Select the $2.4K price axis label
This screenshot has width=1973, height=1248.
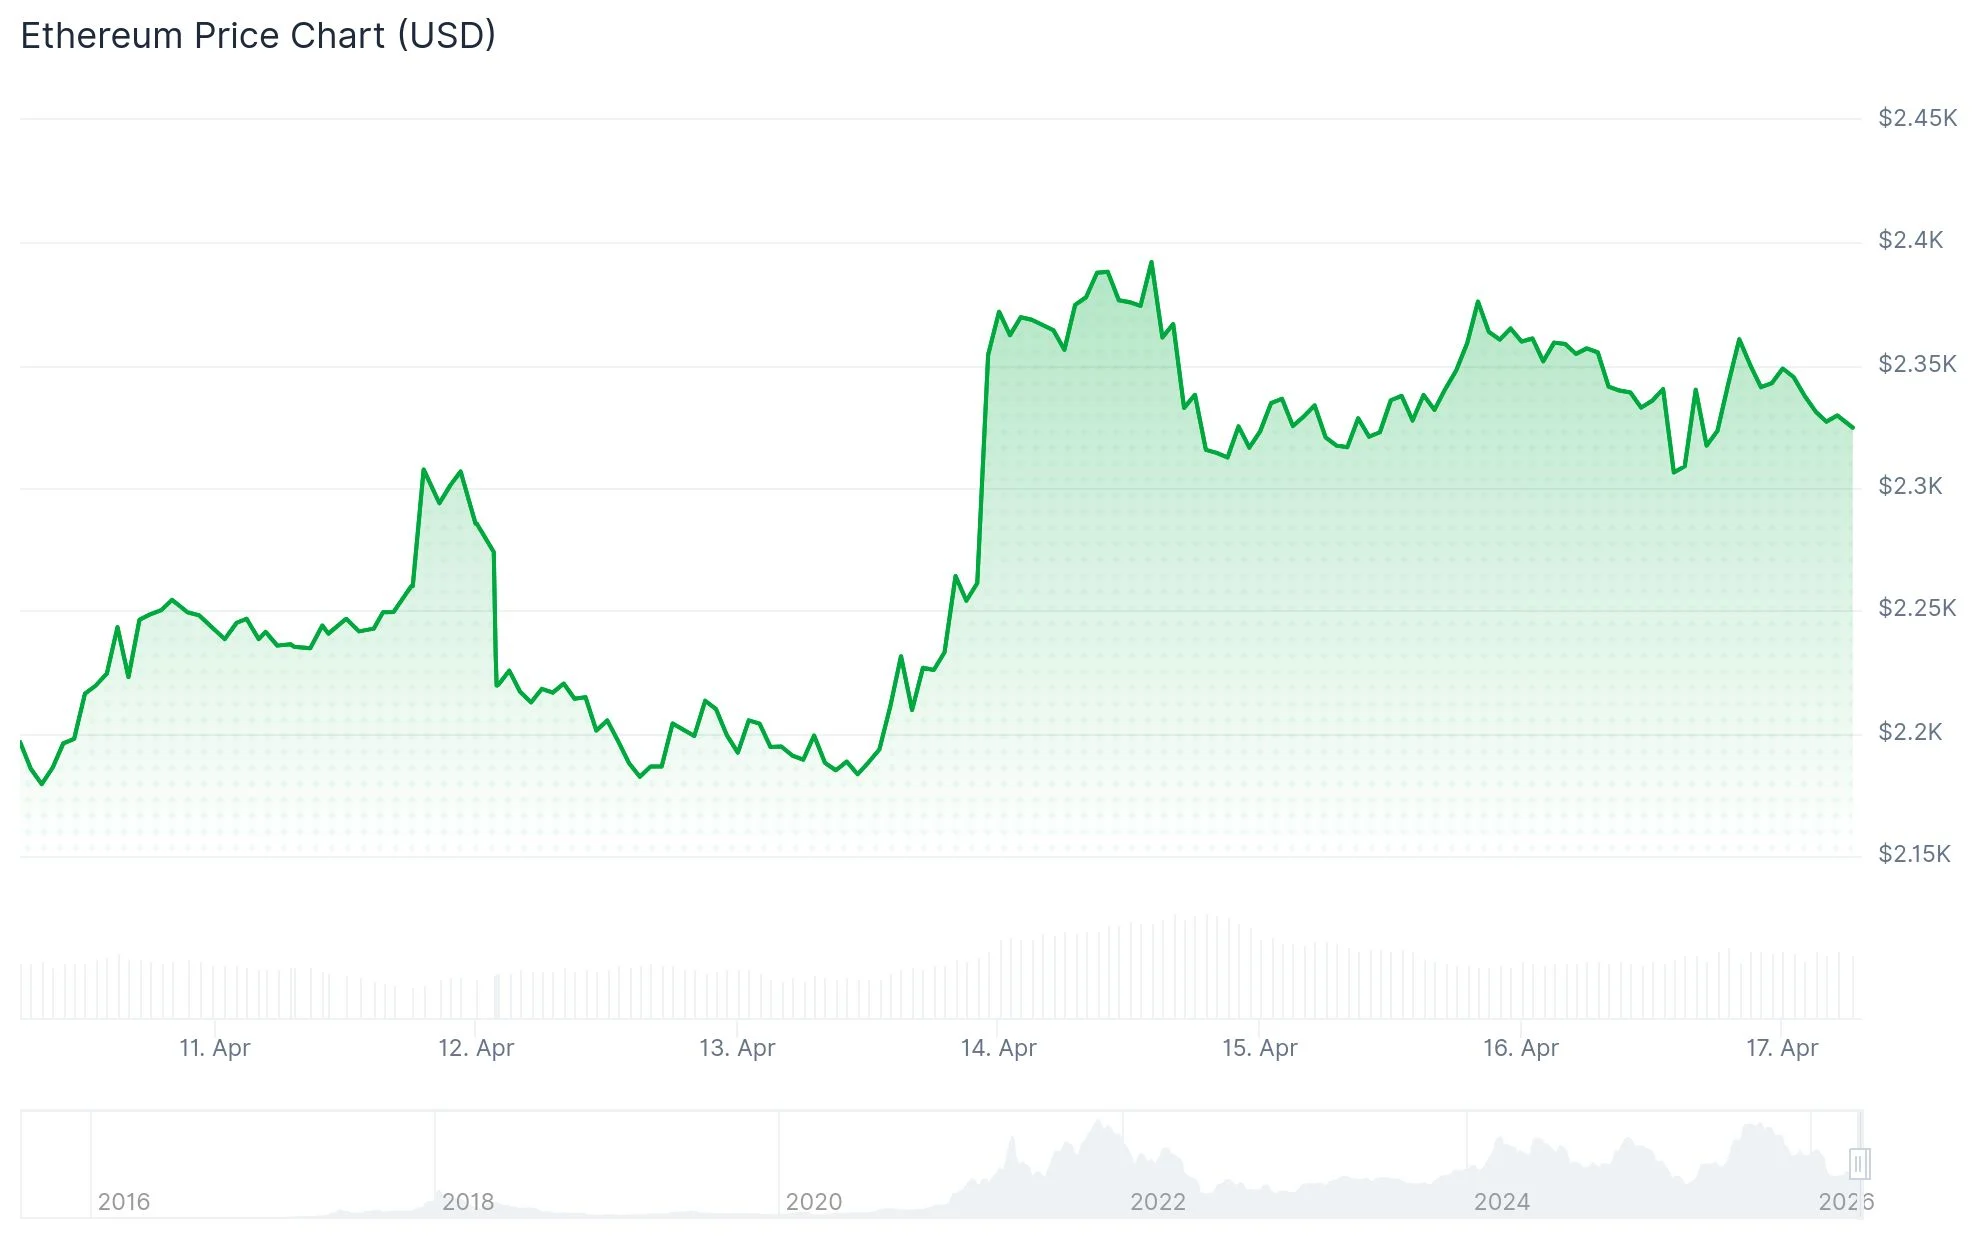pos(1910,240)
